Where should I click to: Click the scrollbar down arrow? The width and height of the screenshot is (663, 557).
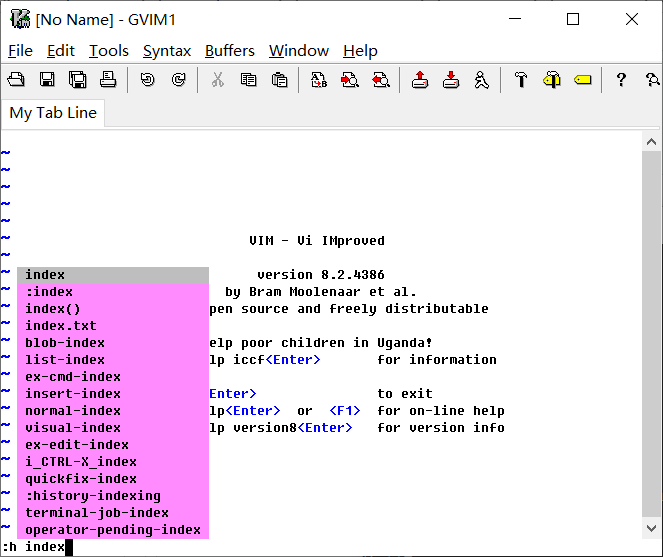(651, 528)
